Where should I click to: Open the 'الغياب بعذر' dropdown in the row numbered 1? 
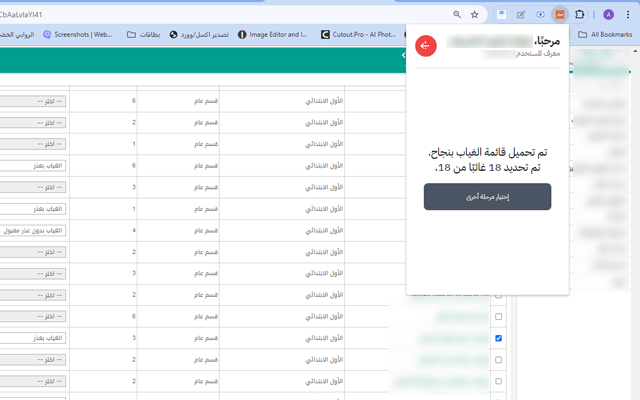pyautogui.click(x=33, y=209)
